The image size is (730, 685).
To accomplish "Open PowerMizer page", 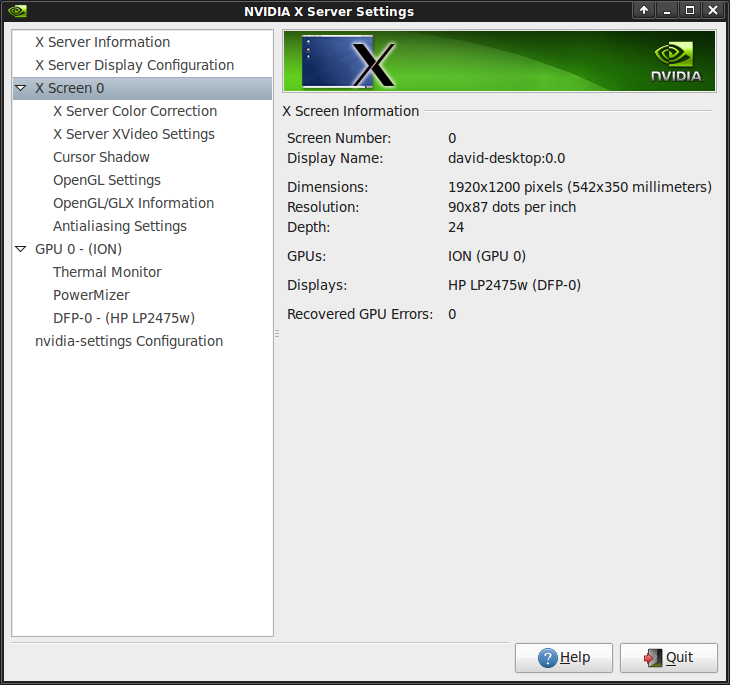I will pos(91,295).
